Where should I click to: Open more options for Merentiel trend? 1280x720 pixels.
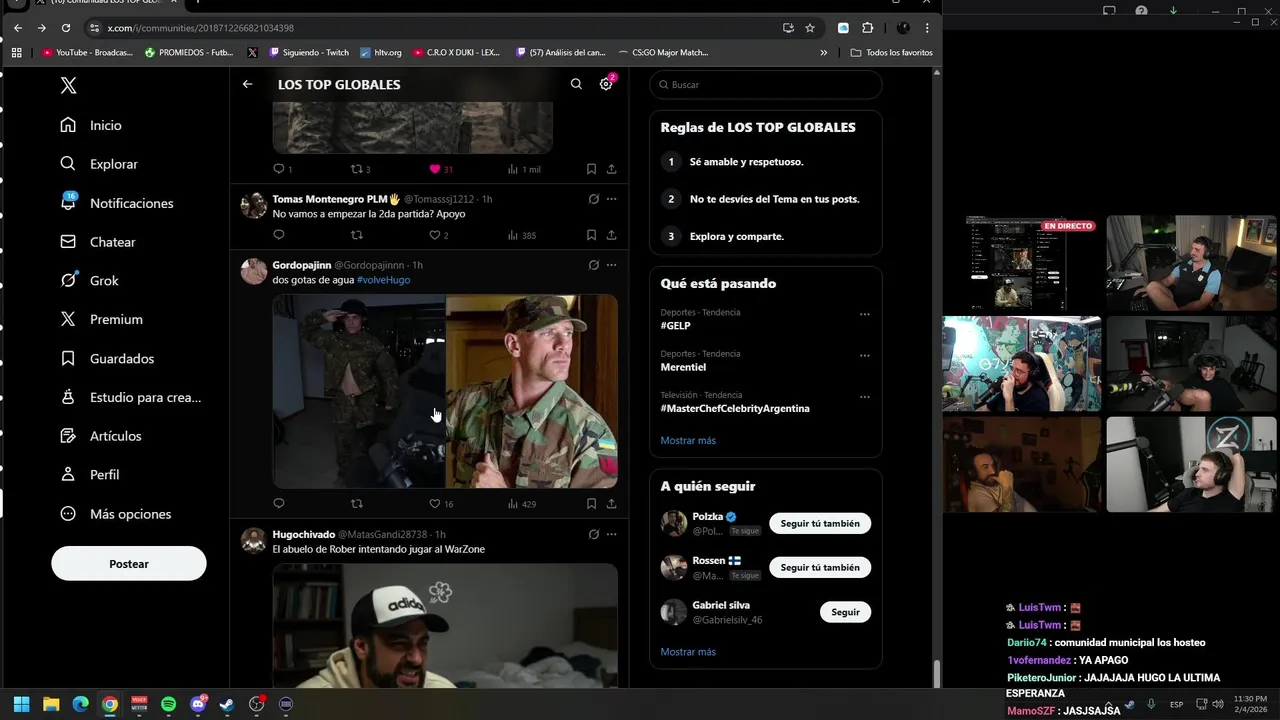[865, 355]
